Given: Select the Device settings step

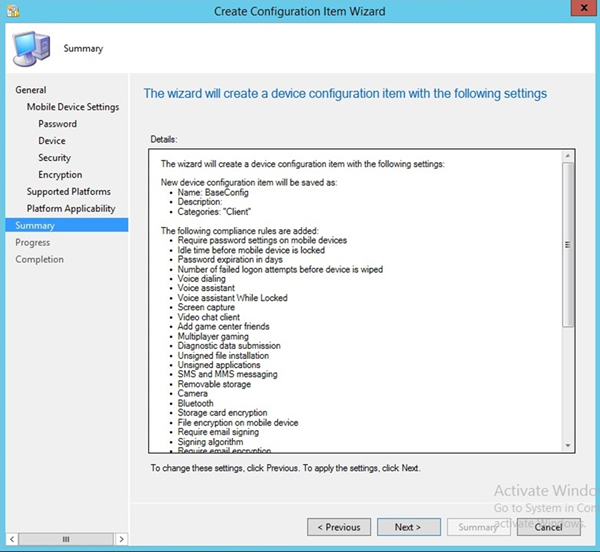Looking at the screenshot, I should [x=52, y=141].
